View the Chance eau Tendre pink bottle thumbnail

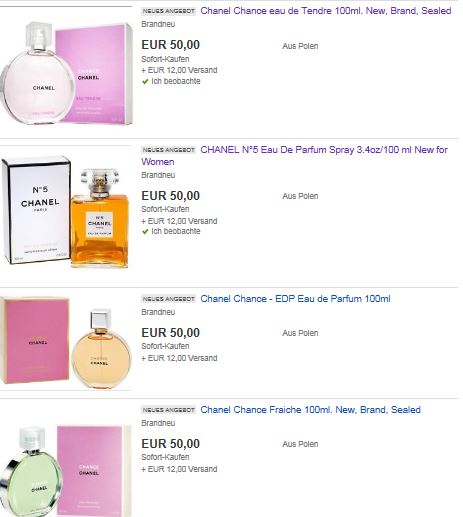point(67,73)
